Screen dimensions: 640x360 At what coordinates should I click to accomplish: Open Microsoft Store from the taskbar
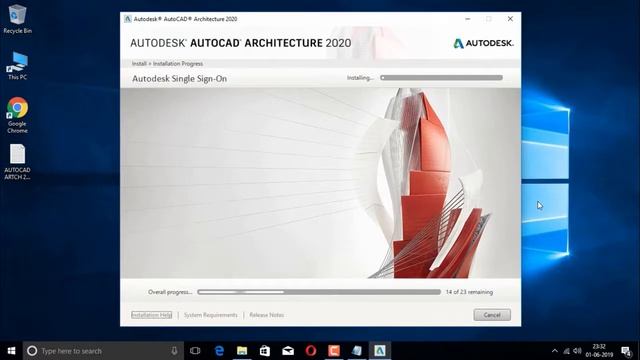click(x=265, y=351)
